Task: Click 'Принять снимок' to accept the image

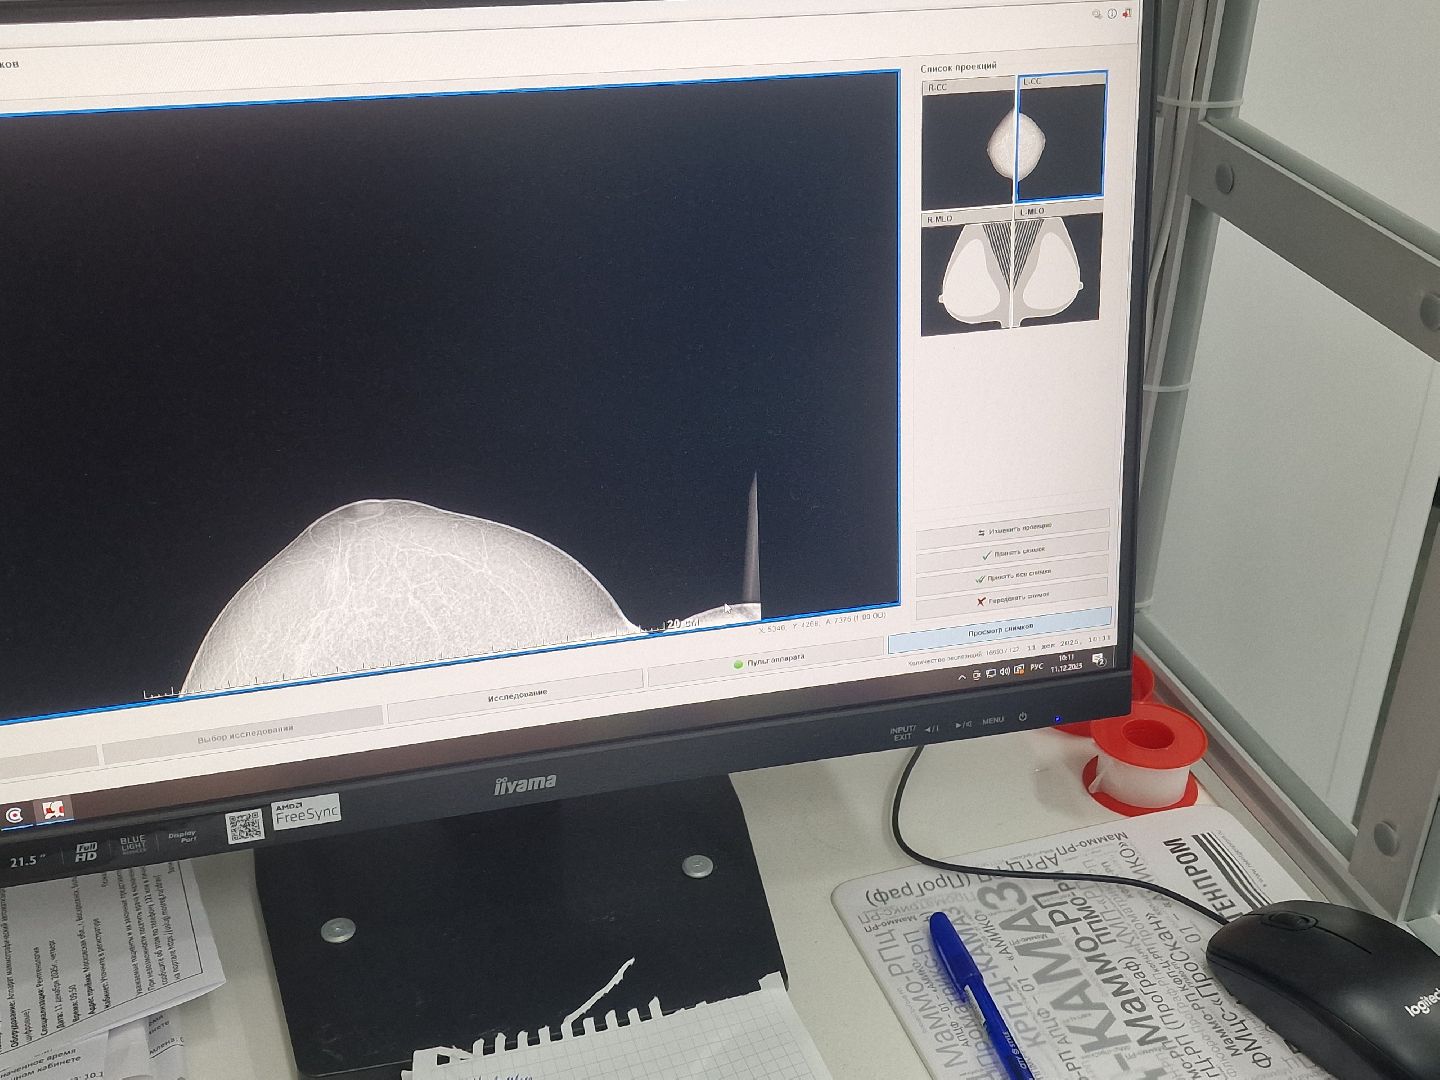Action: pos(1013,551)
